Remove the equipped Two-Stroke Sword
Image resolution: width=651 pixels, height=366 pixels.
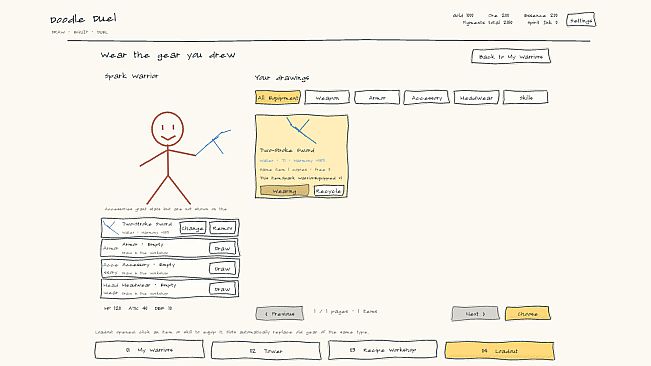tap(223, 228)
